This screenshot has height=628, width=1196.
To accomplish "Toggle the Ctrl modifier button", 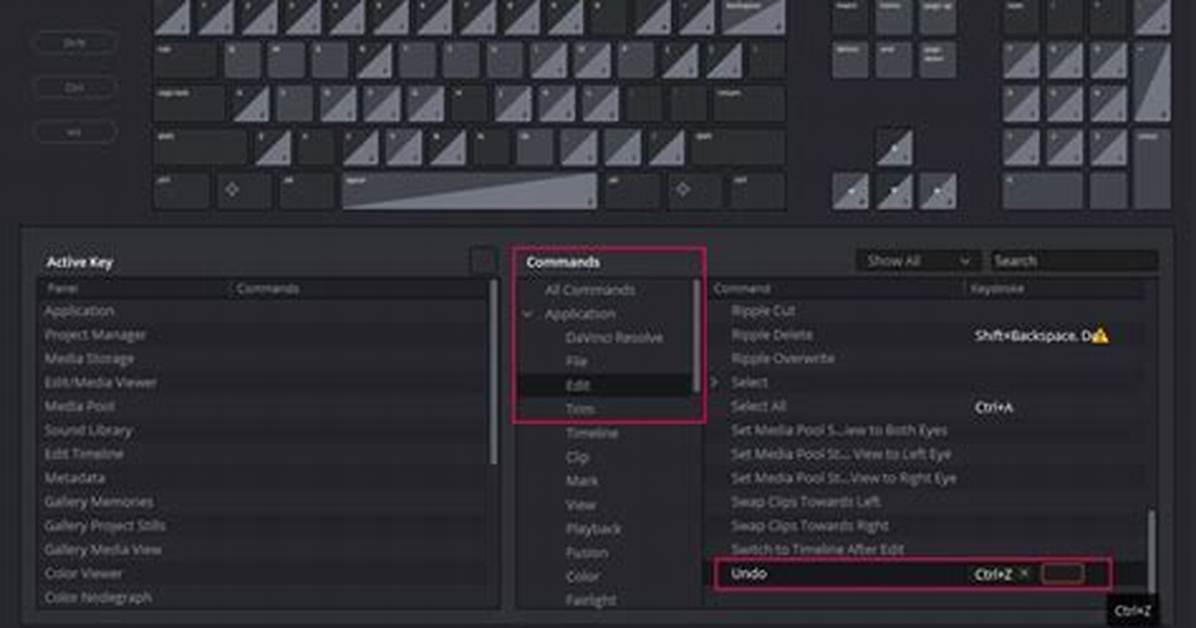I will (x=75, y=87).
